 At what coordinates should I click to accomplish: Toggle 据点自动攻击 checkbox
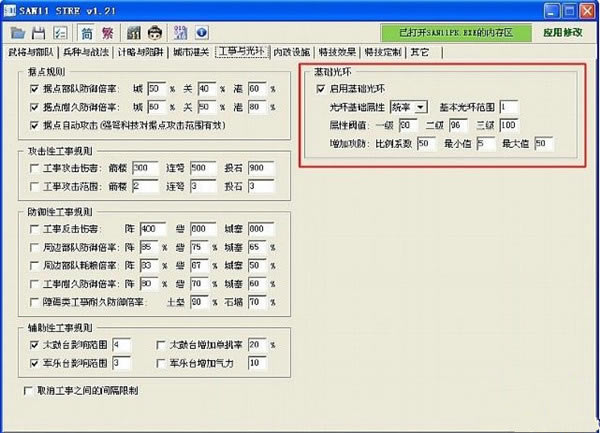pos(34,125)
